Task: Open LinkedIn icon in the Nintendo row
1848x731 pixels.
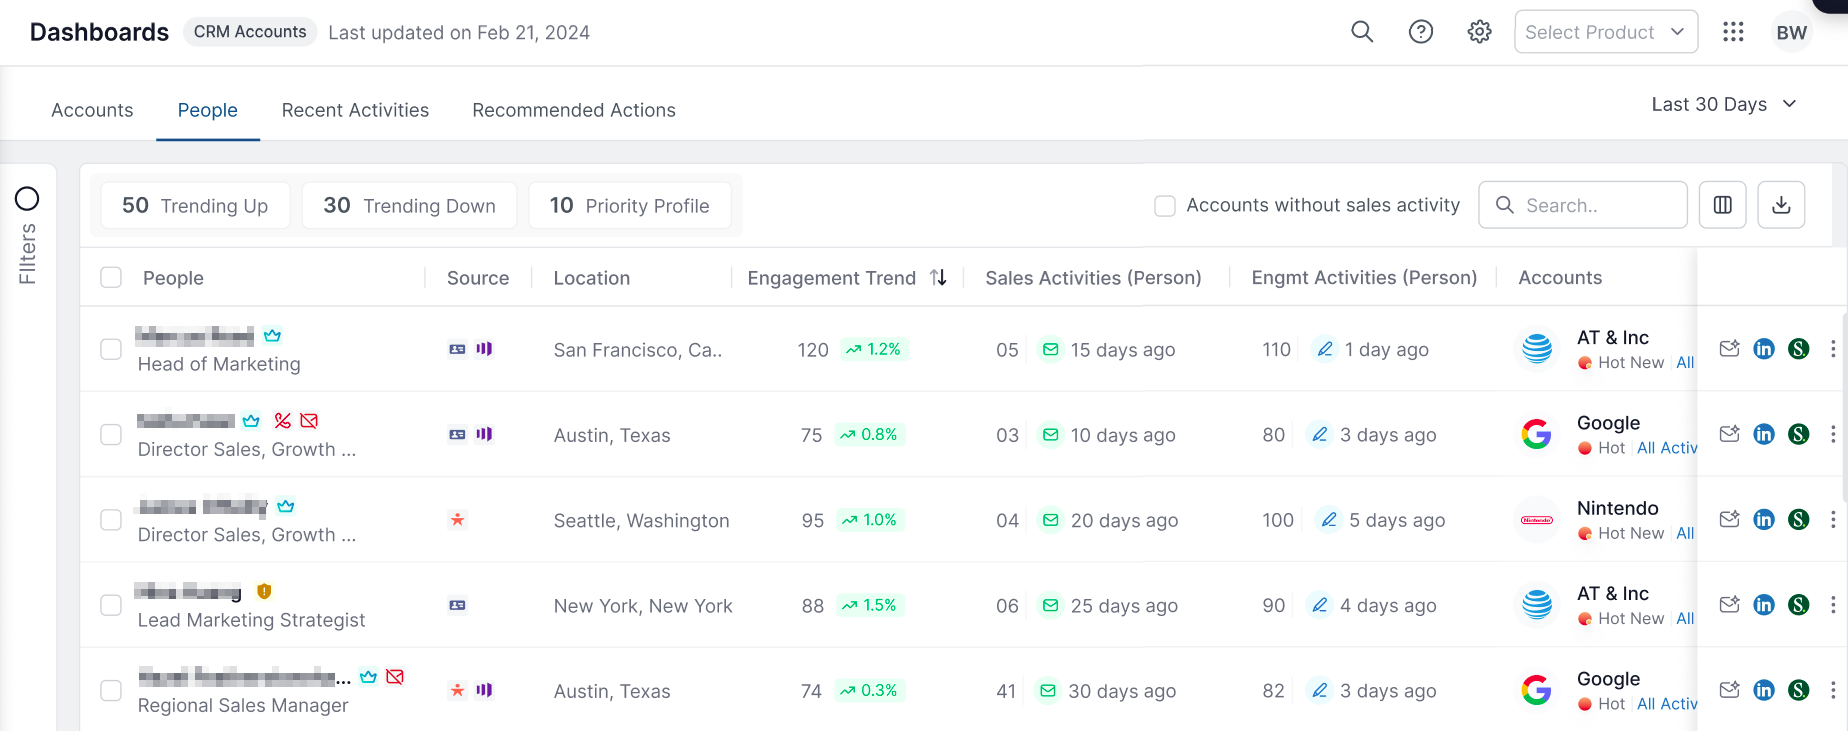Action: 1764,520
